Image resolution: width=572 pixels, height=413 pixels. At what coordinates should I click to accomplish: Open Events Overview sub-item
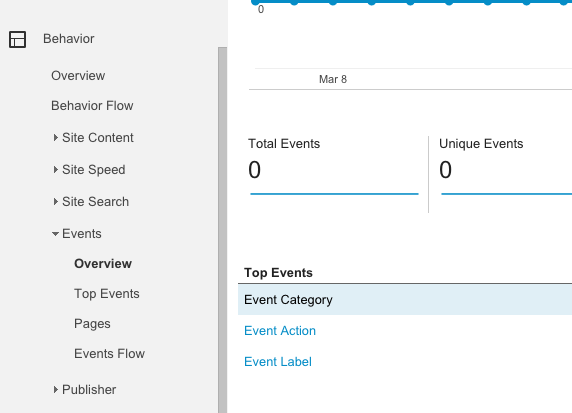(103, 263)
